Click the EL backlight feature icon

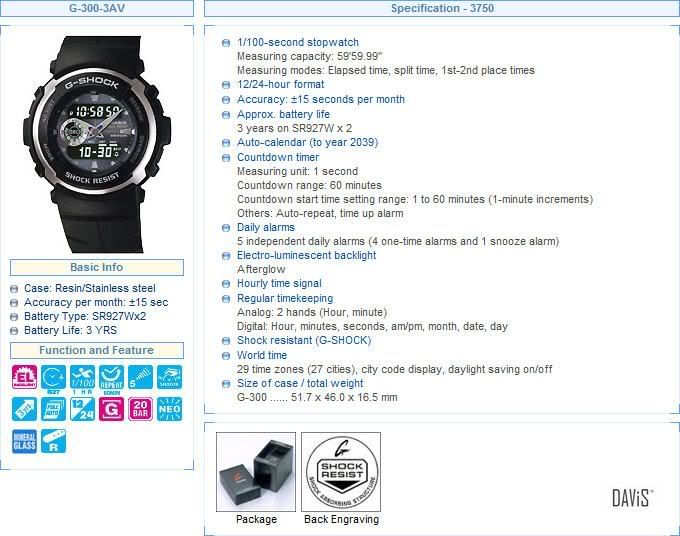pyautogui.click(x=24, y=377)
